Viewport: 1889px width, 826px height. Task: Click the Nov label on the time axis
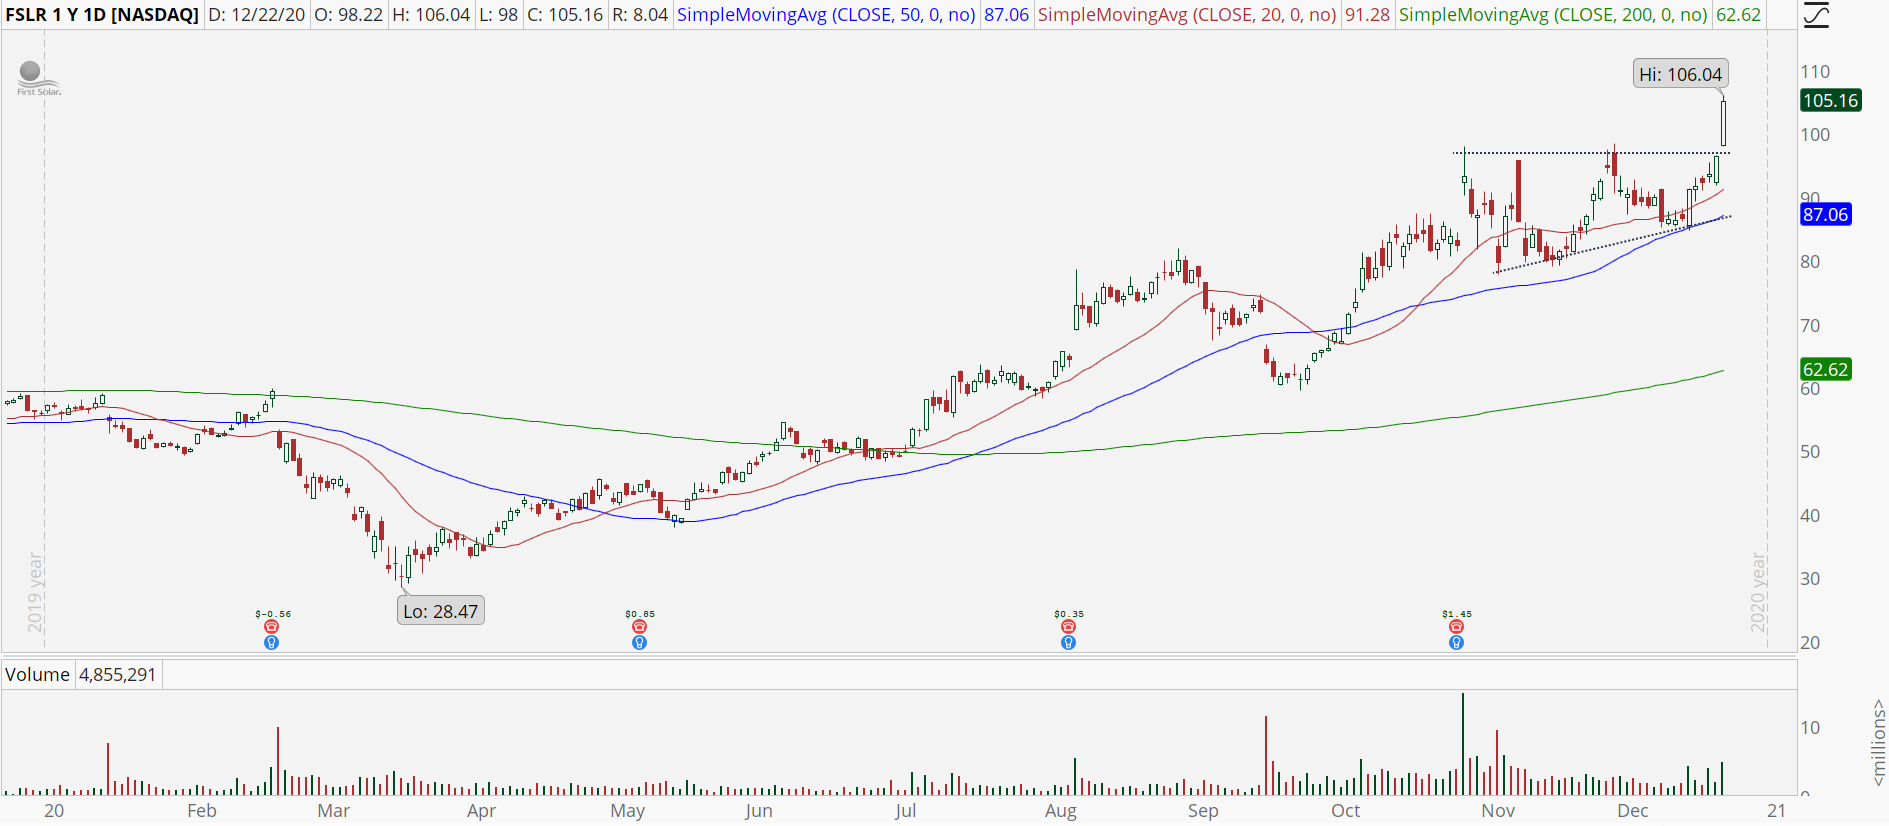[1498, 811]
